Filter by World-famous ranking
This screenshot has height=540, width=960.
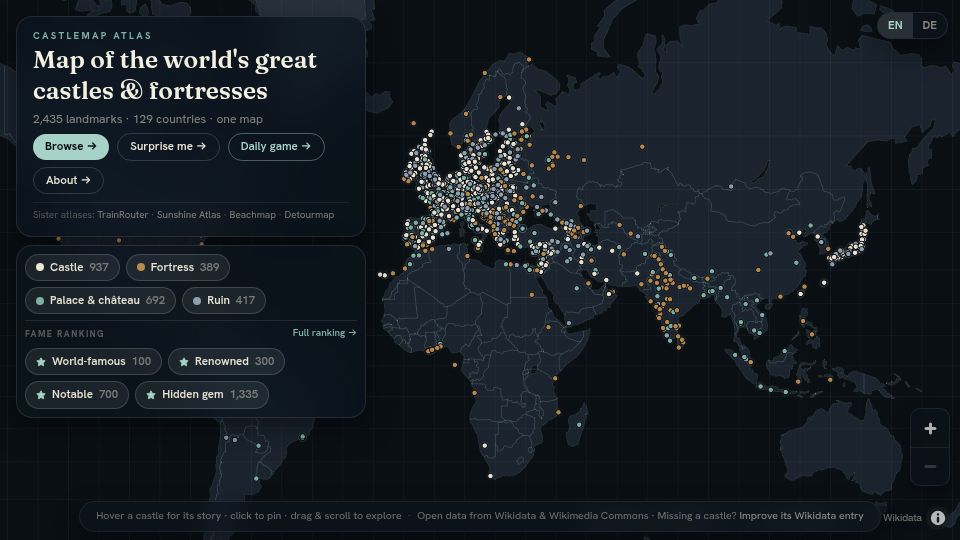(x=93, y=361)
